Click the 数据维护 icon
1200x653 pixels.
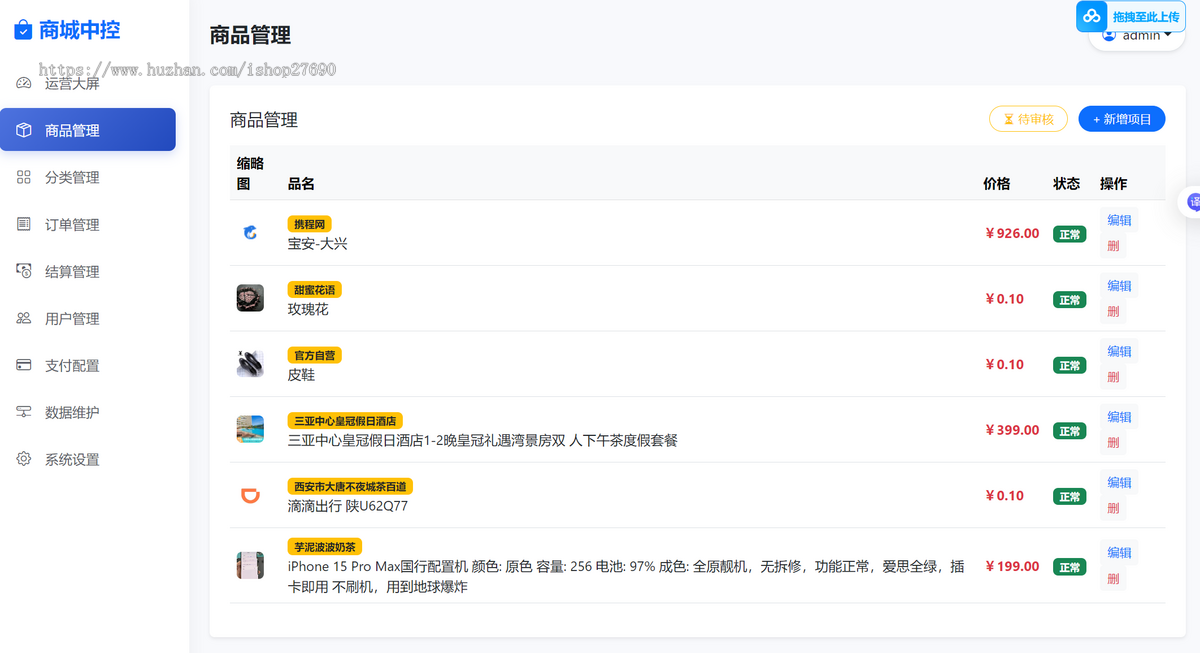tap(24, 412)
